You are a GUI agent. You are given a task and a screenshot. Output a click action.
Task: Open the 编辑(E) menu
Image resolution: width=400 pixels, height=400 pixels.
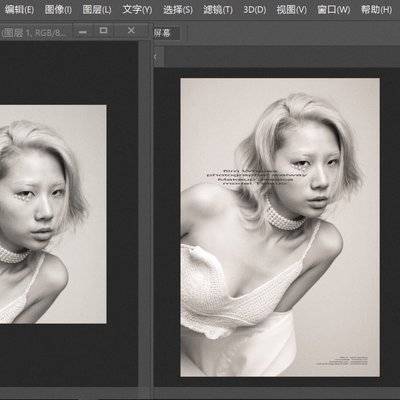[19, 9]
